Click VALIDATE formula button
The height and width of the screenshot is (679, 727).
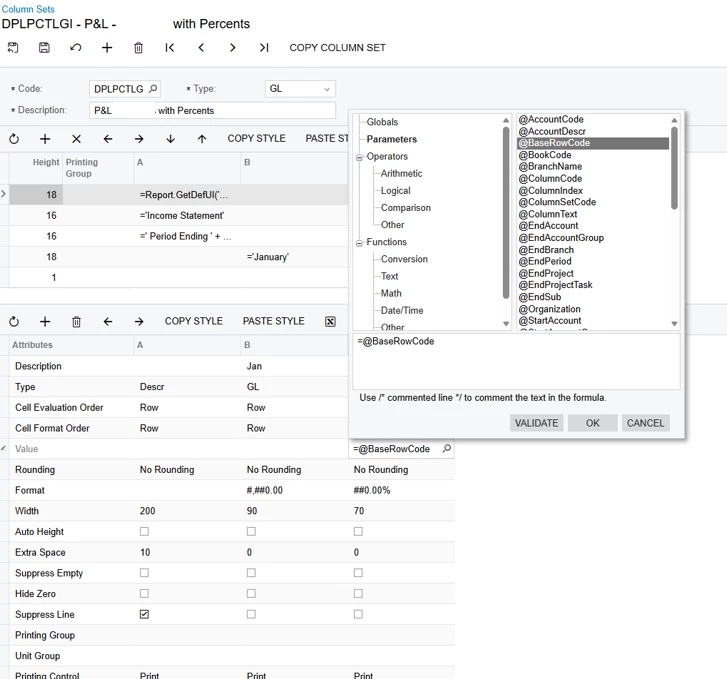[x=536, y=423]
